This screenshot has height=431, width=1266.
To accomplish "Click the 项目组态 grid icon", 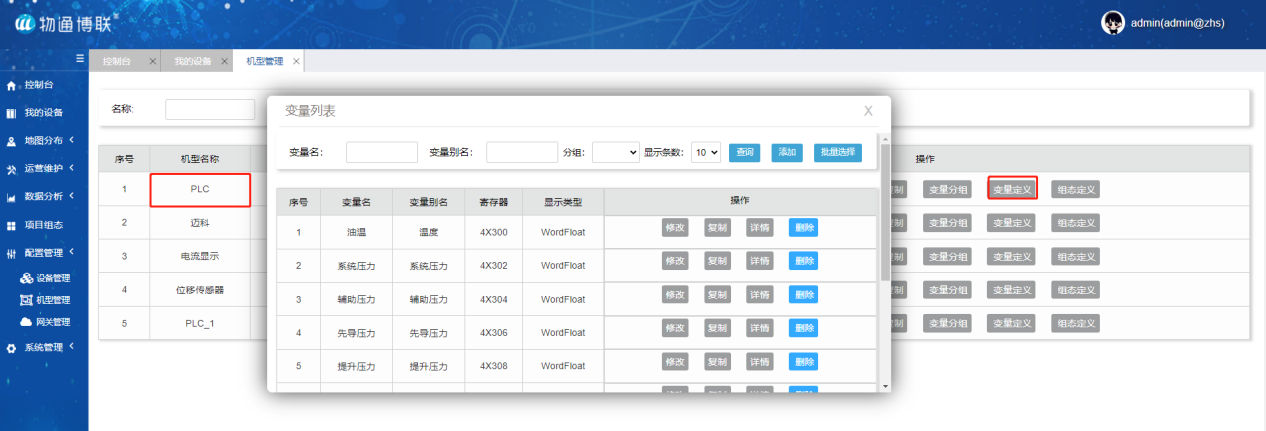I will [11, 226].
